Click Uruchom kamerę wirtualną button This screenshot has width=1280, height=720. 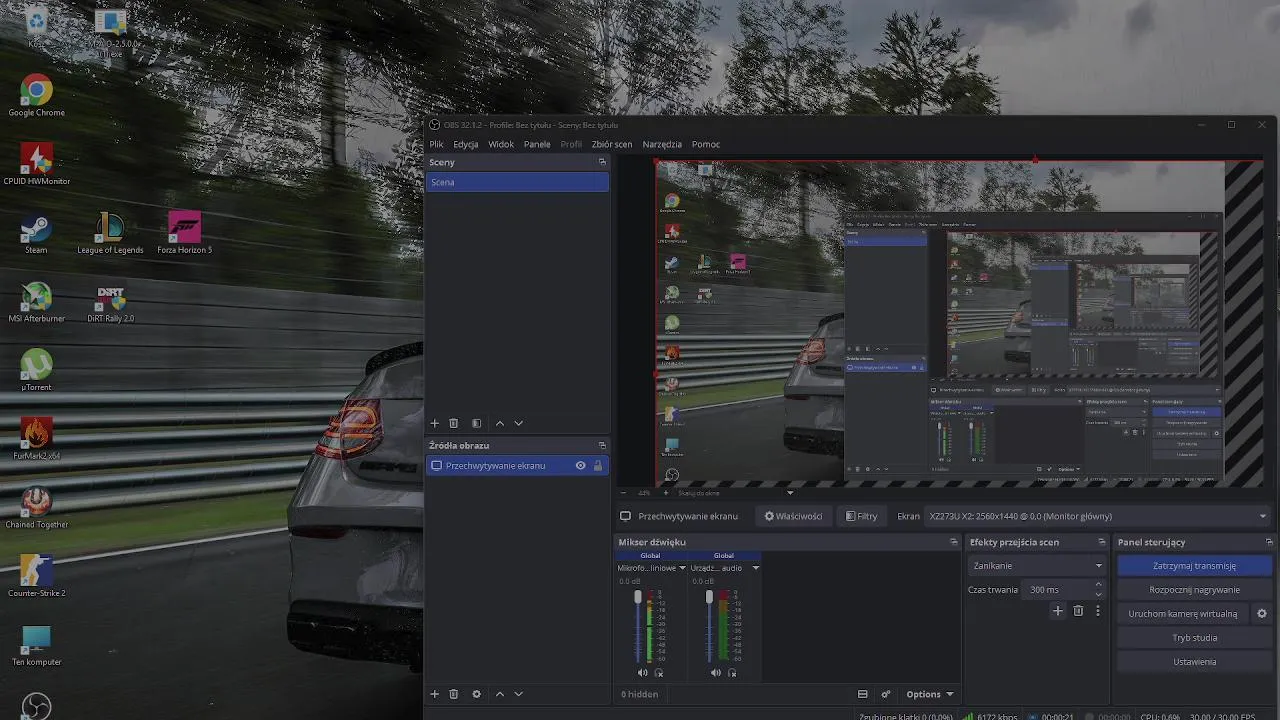1183,614
